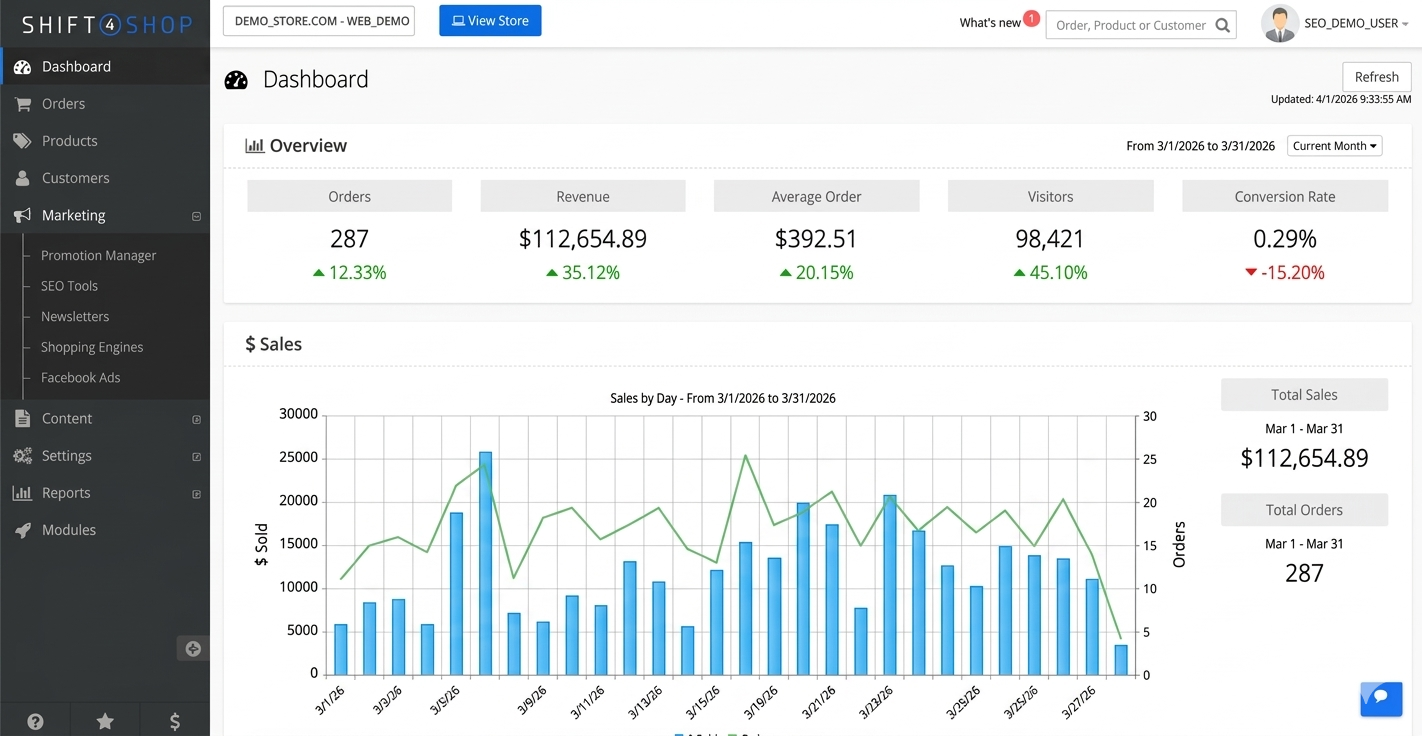Open the chat bubble in the bottom corner
The height and width of the screenshot is (736, 1422).
[x=1381, y=699]
